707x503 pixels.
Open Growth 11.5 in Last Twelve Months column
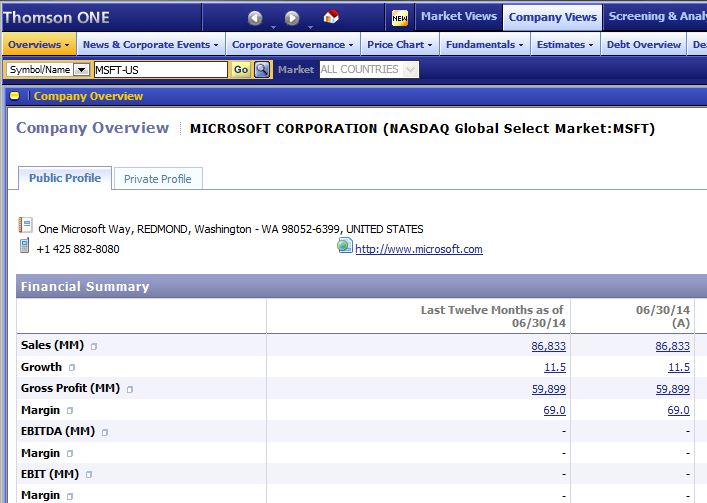555,367
